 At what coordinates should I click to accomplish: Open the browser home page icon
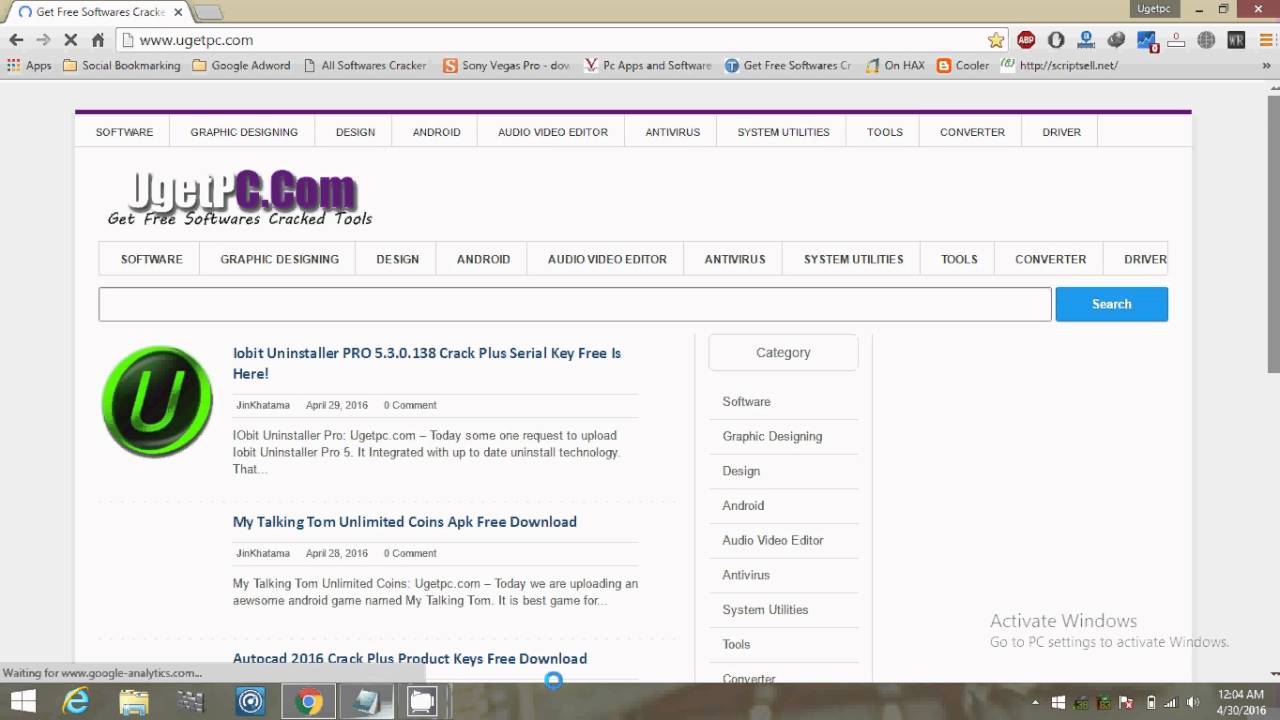pyautogui.click(x=98, y=40)
